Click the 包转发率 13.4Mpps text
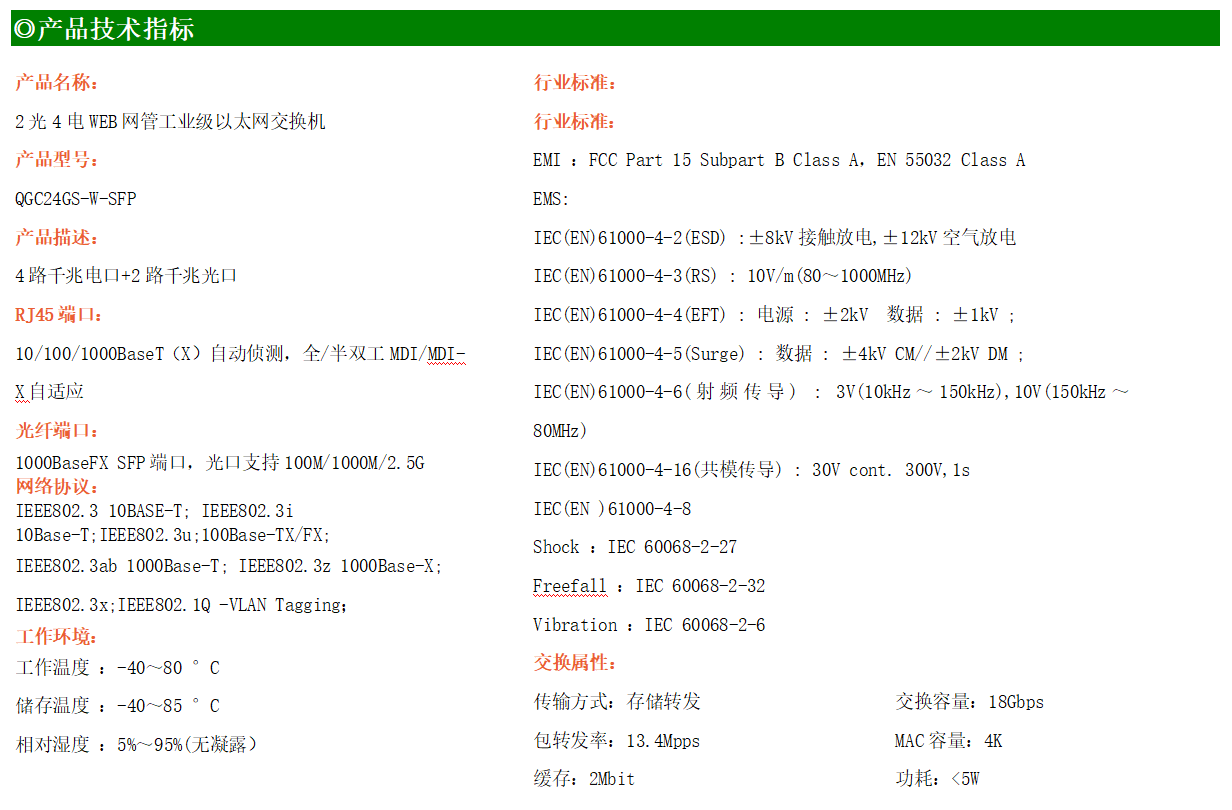This screenshot has height=810, width=1232. 616,741
